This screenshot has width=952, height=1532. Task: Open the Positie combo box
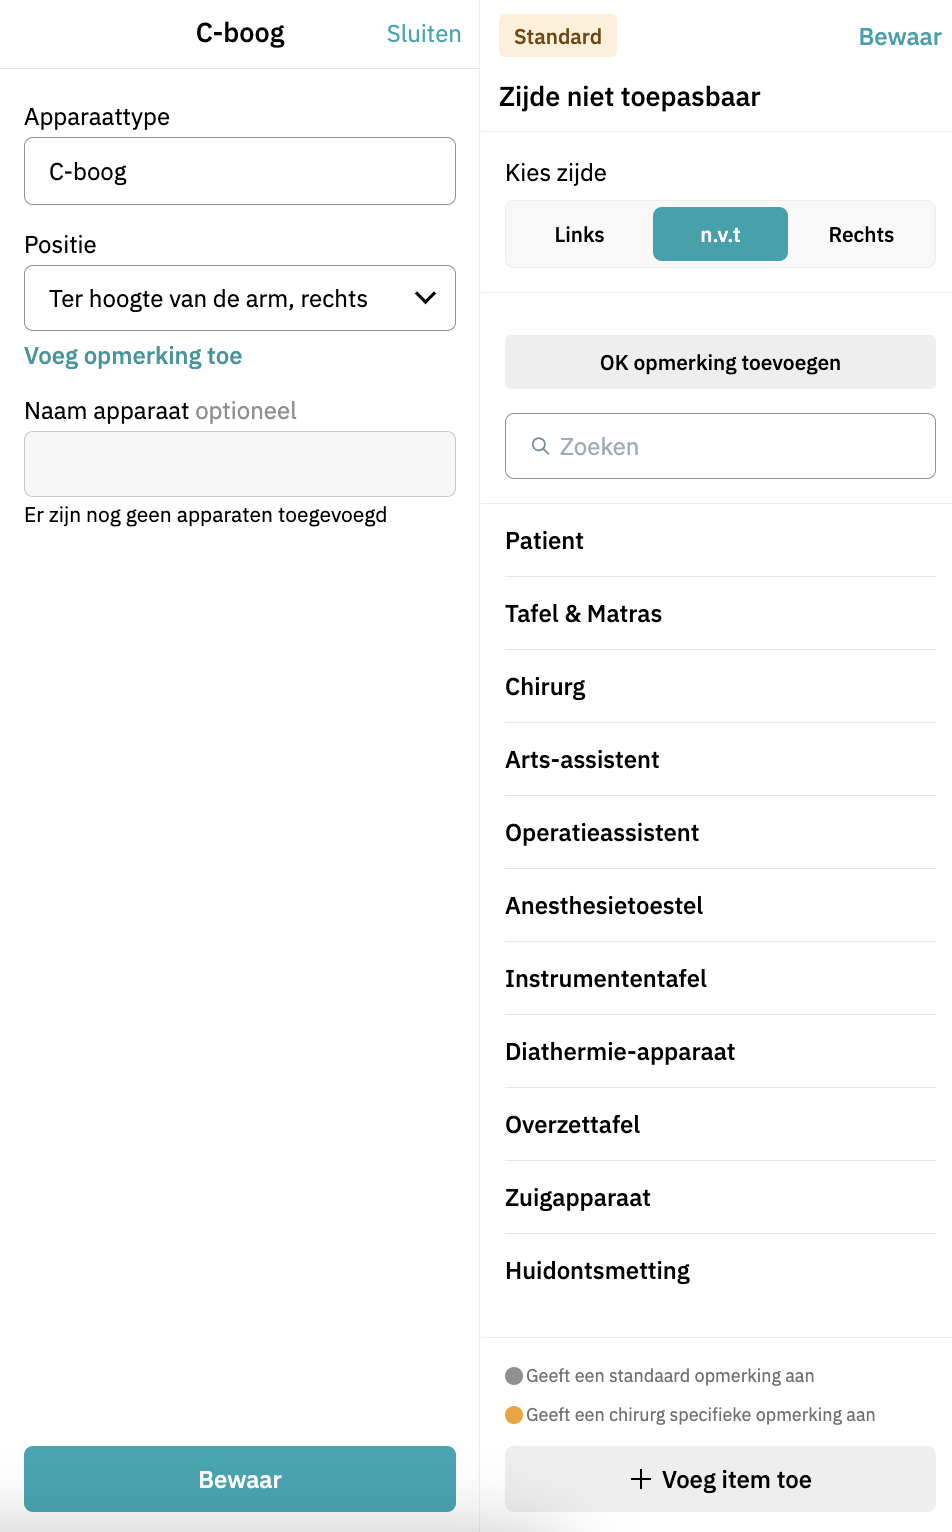tap(240, 298)
